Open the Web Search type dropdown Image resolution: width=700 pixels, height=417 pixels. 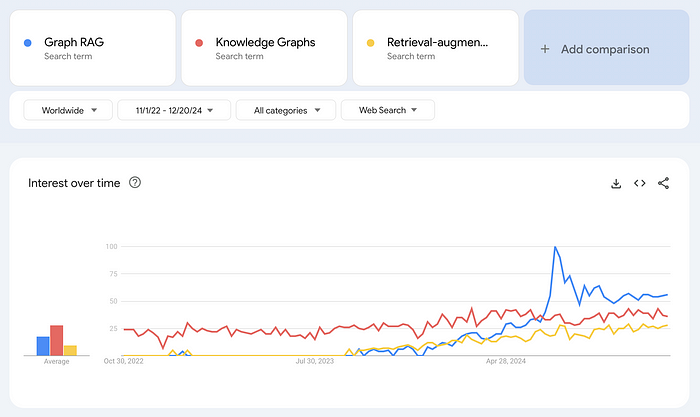click(x=387, y=110)
